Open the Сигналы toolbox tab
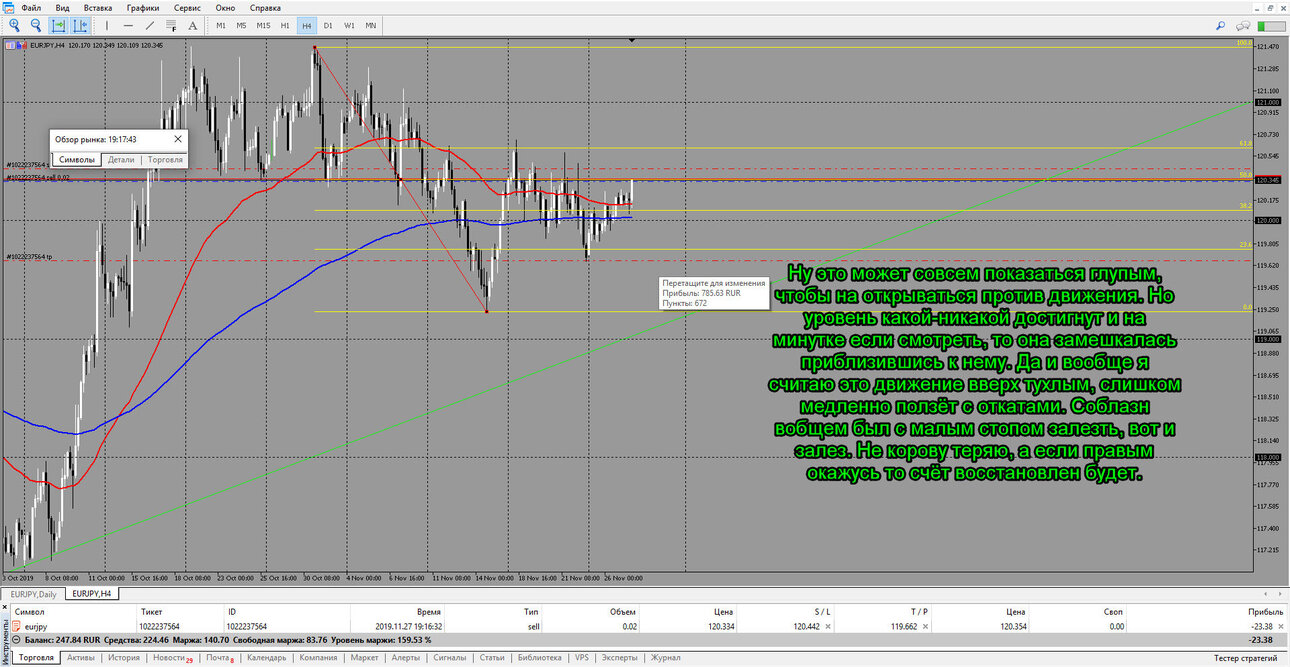This screenshot has width=1290, height=667. 450,658
